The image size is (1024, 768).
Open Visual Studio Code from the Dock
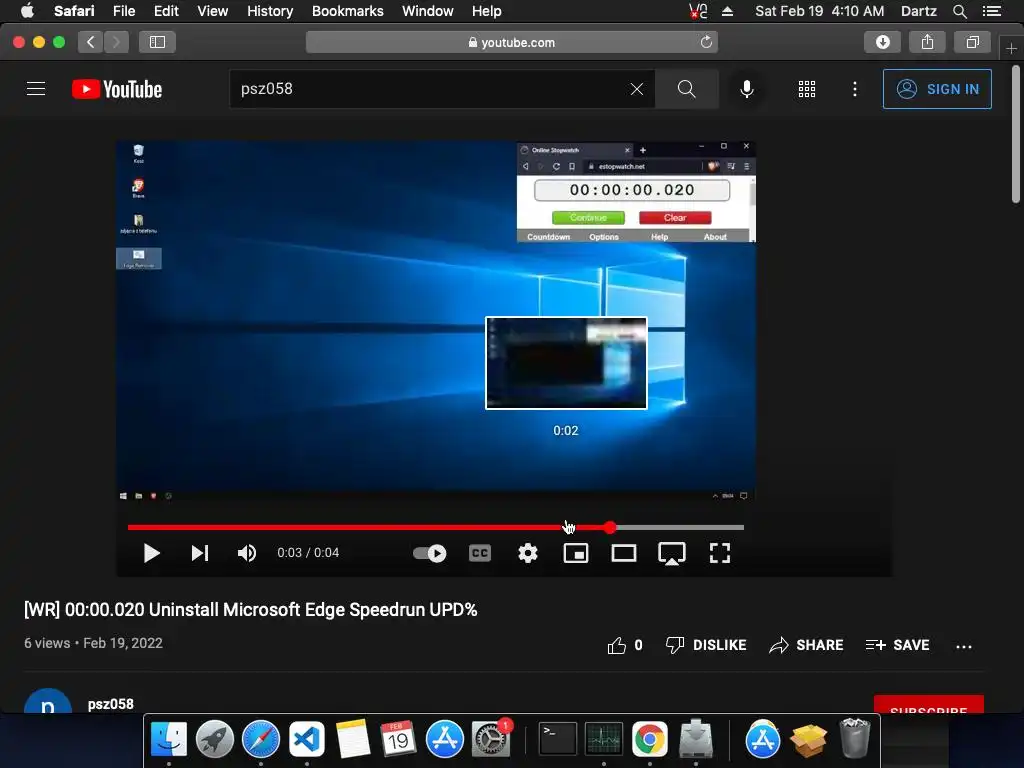306,739
